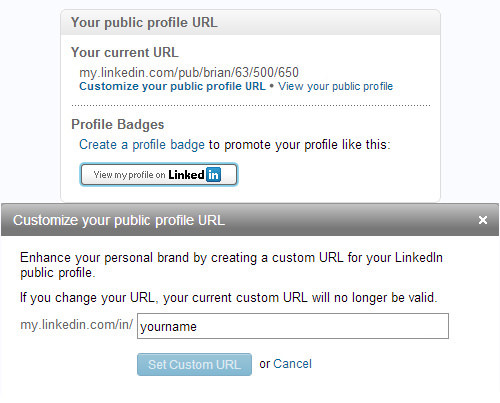Click the 'Linked' wordmark in the badge
Viewport: 500px width, 403px height.
coord(186,175)
